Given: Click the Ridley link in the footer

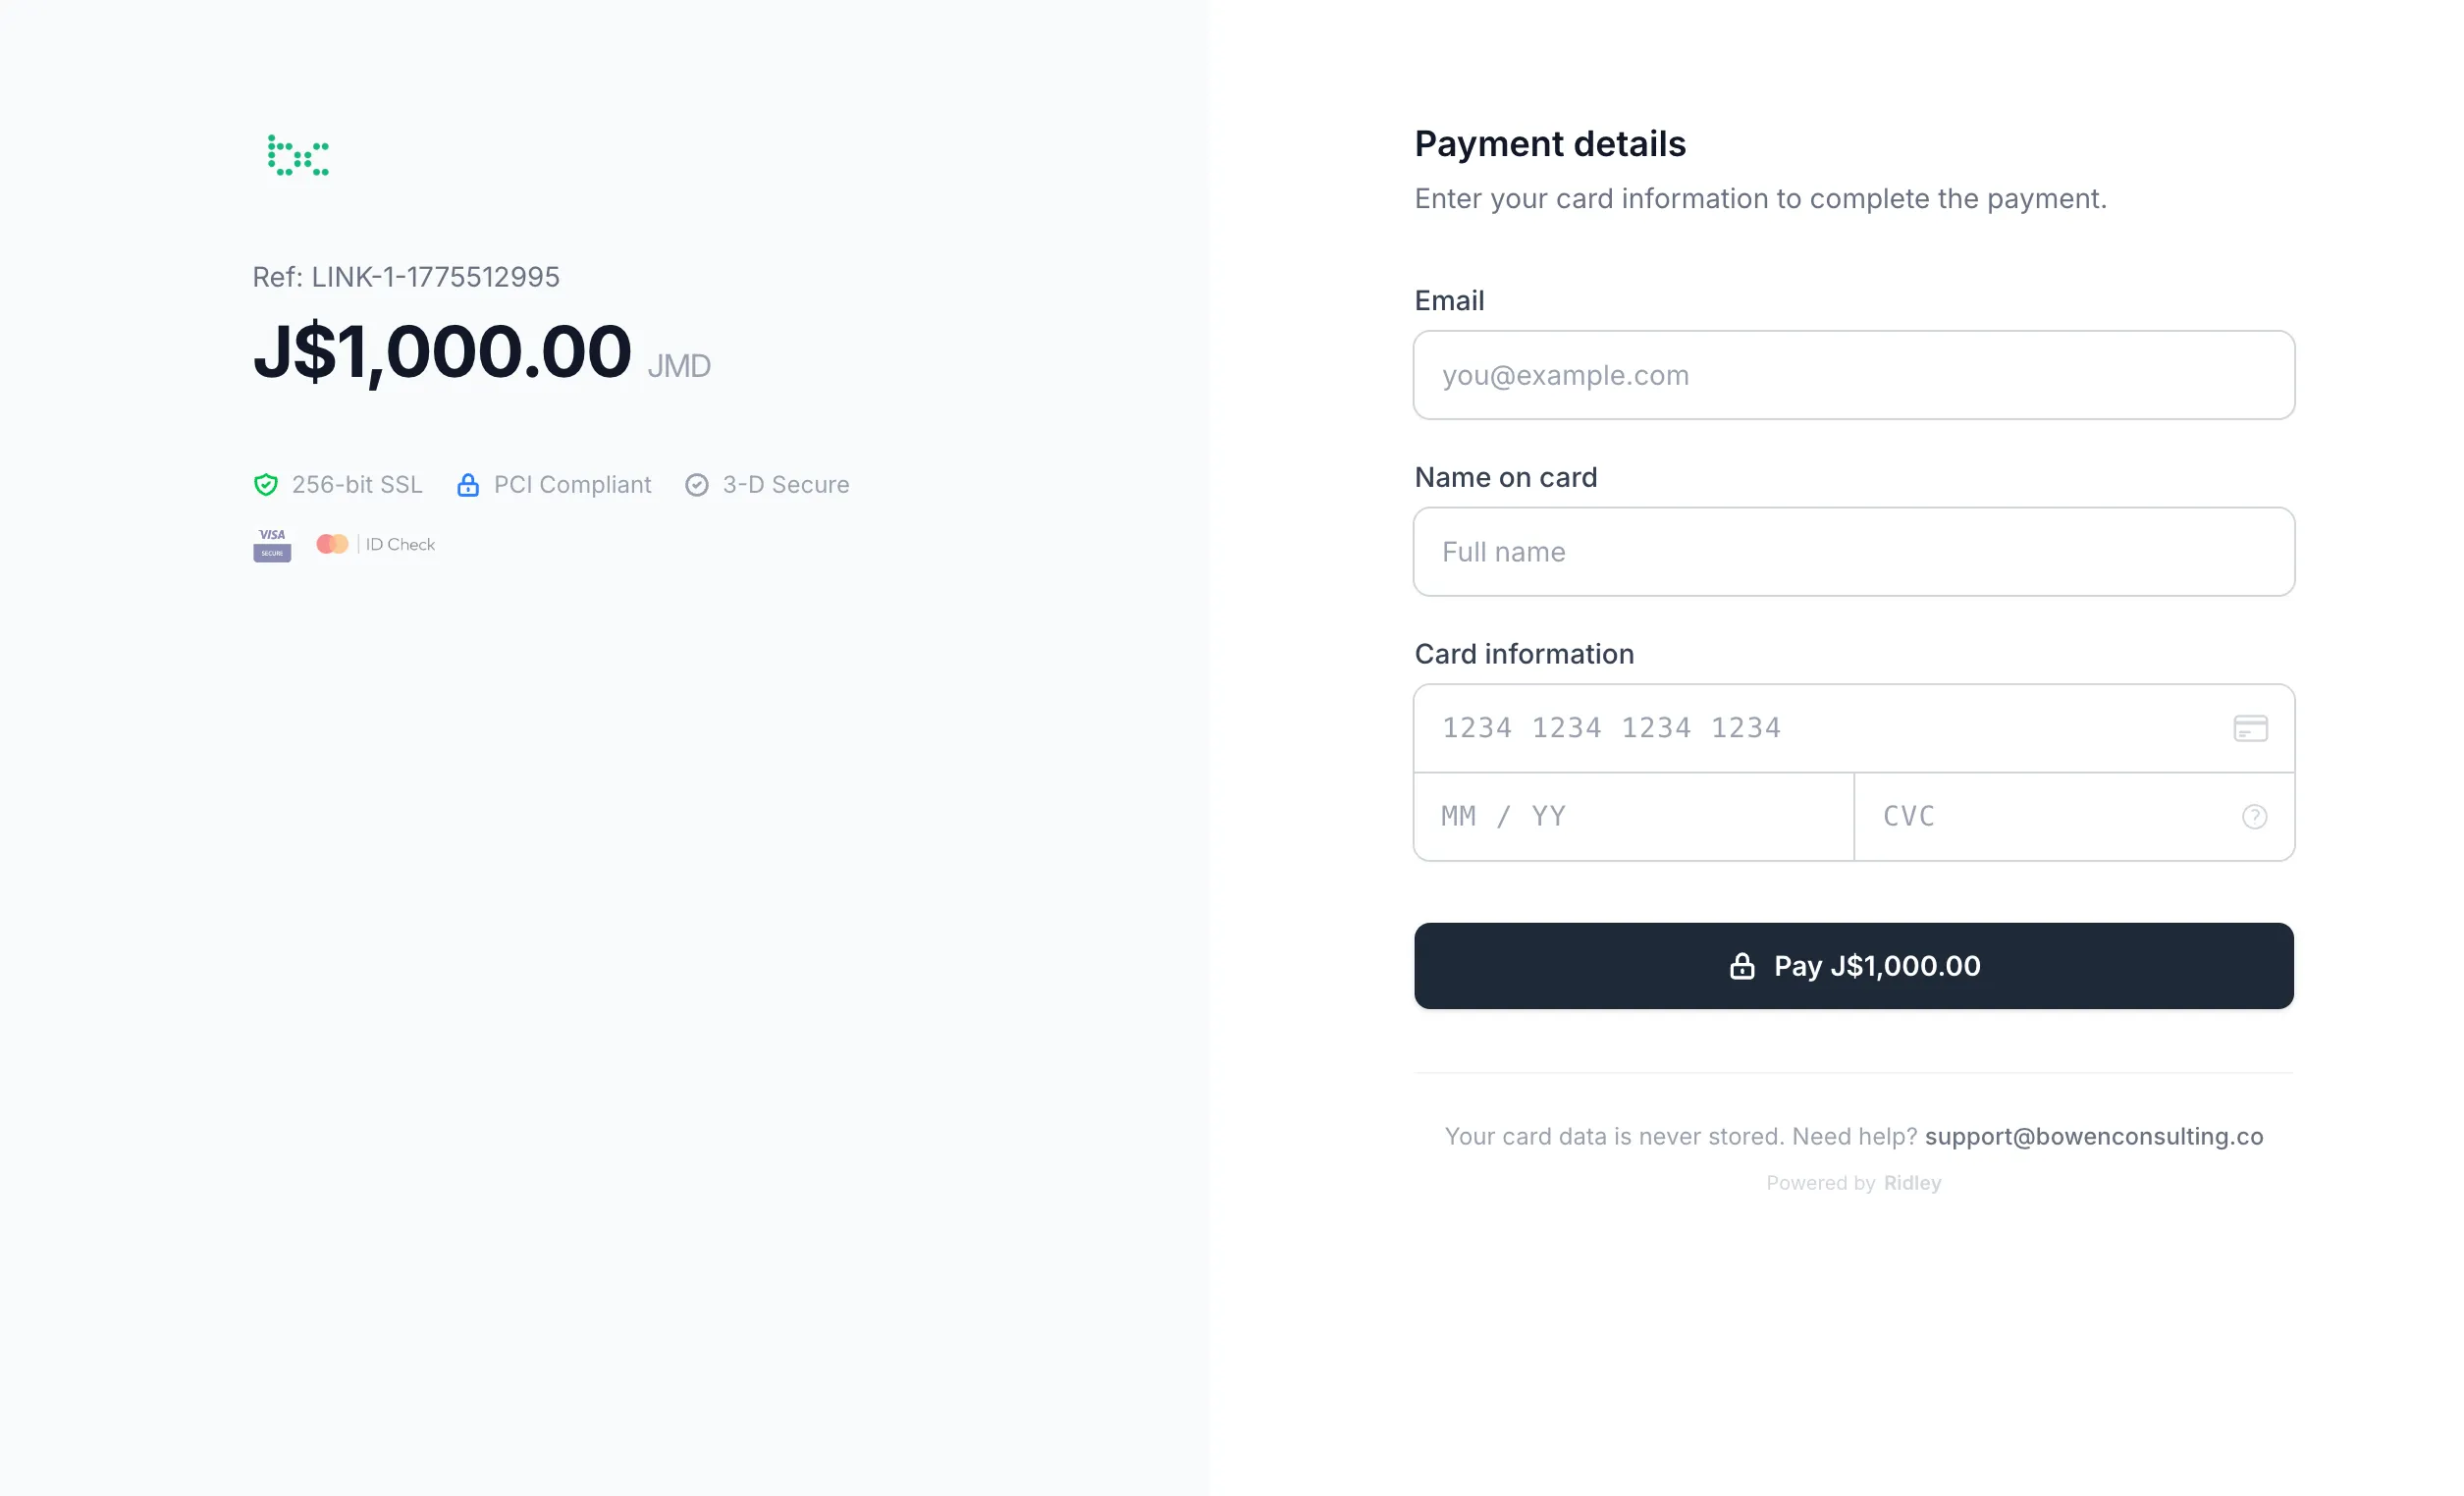Looking at the screenshot, I should click(x=1911, y=1182).
